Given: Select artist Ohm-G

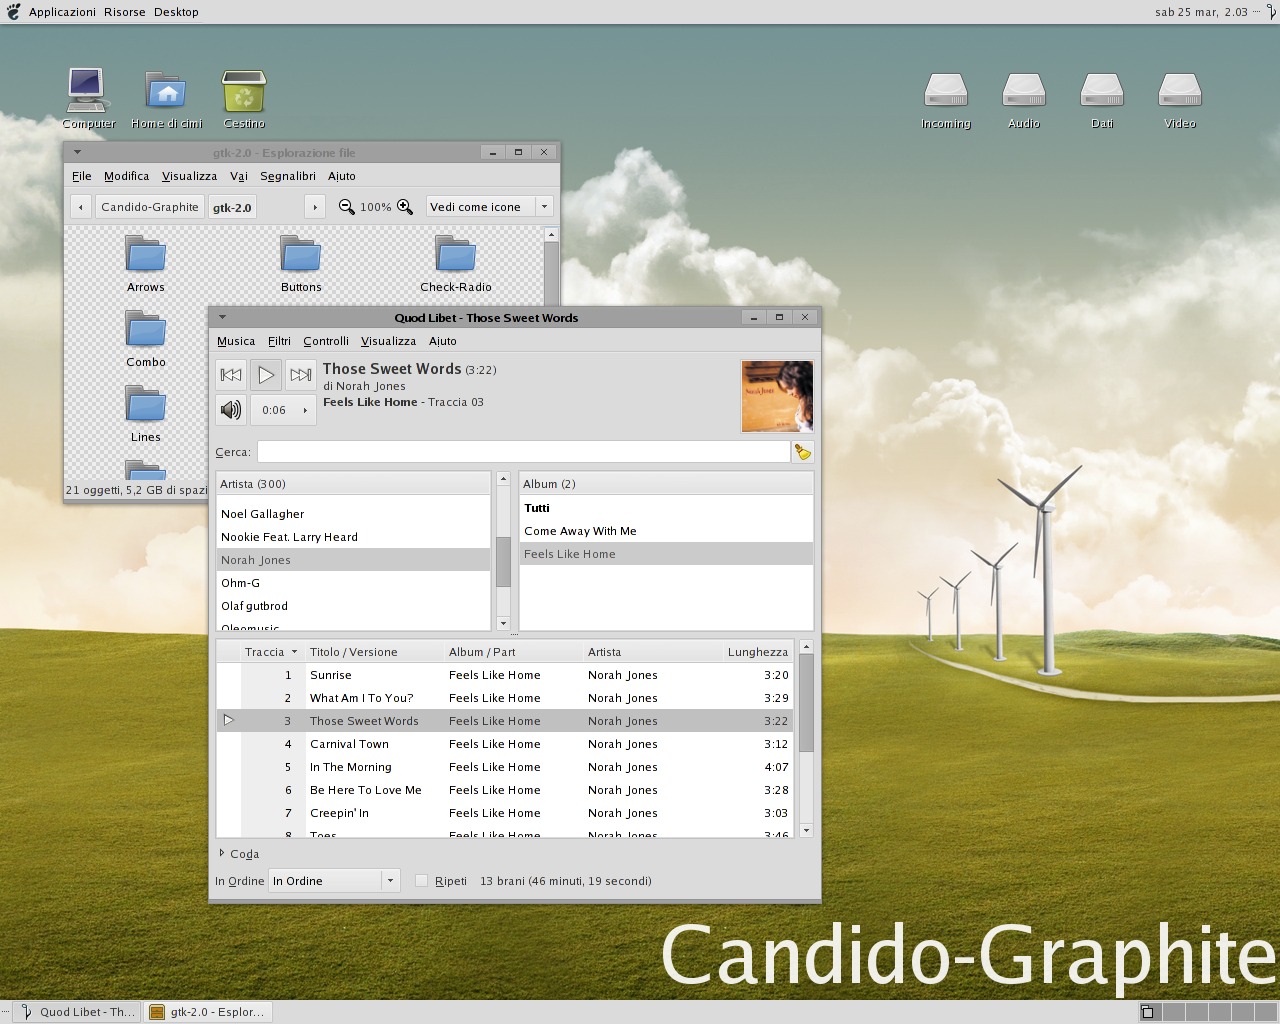Looking at the screenshot, I should tap(354, 583).
